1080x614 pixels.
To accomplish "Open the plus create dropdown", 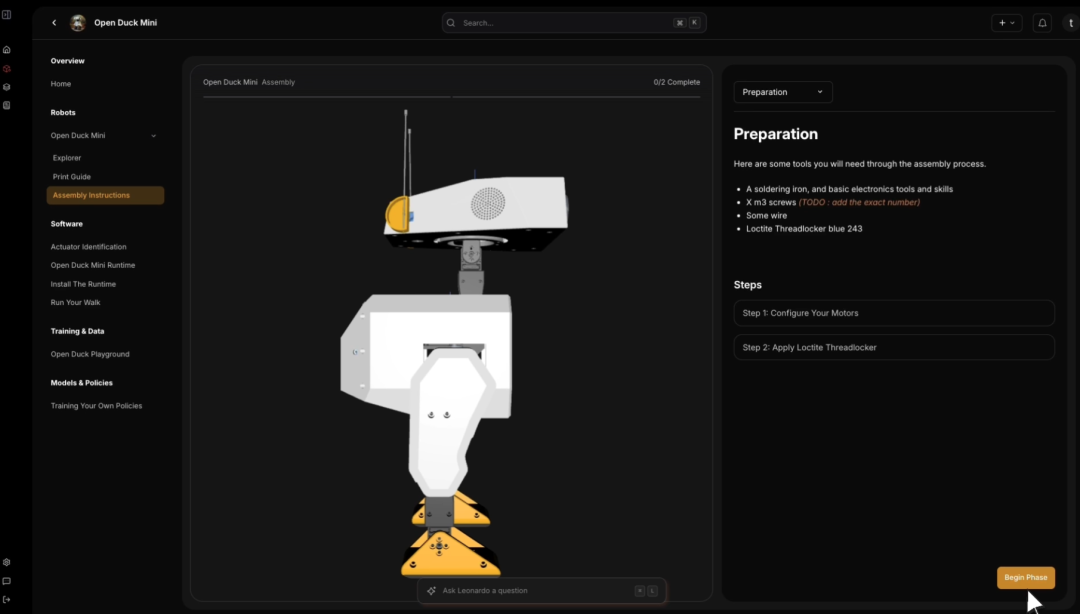I will pyautogui.click(x=1007, y=23).
